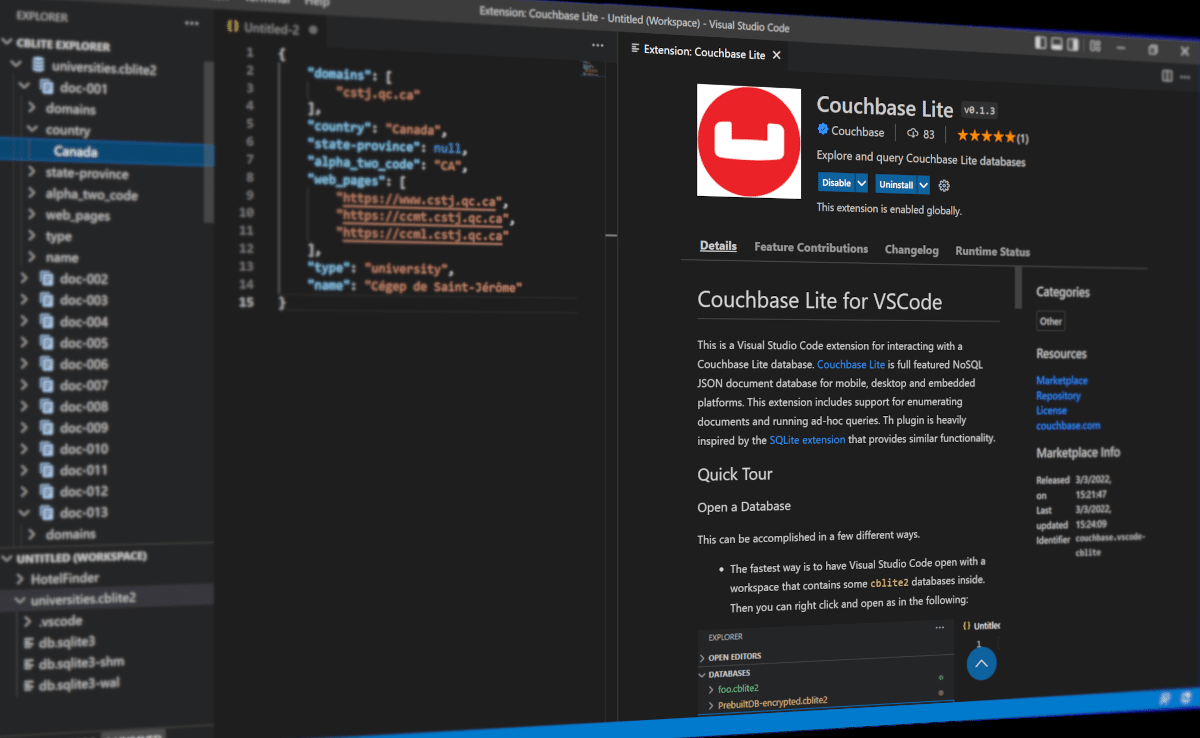
Task: Open the Feature Contributions tab
Action: (811, 247)
